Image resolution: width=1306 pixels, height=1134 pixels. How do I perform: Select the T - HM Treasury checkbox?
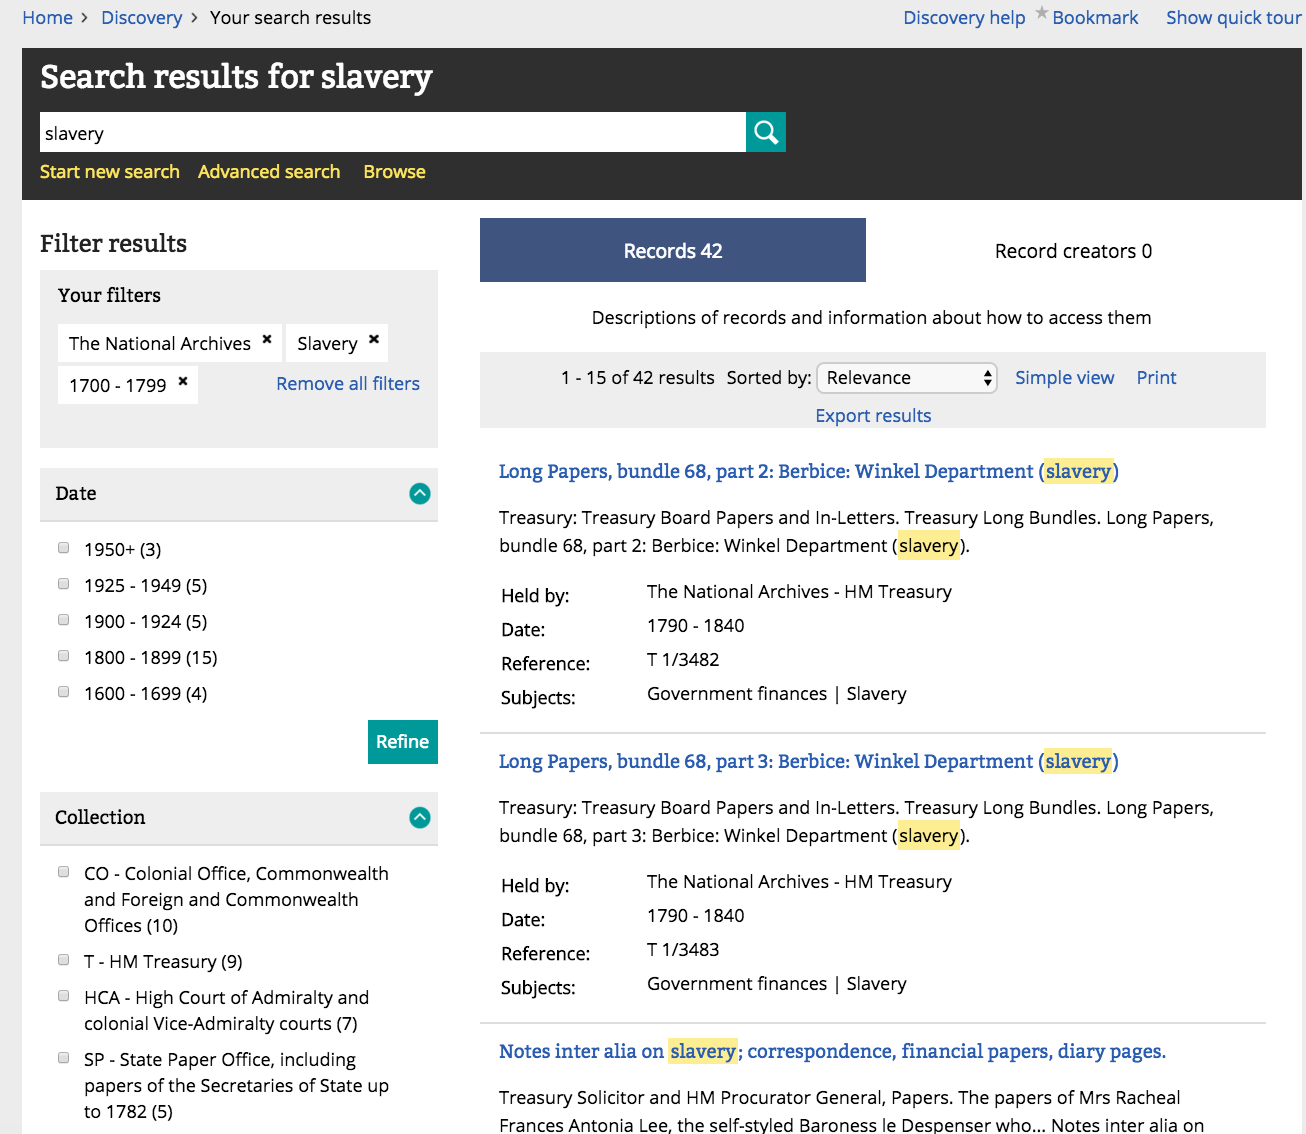pos(64,960)
